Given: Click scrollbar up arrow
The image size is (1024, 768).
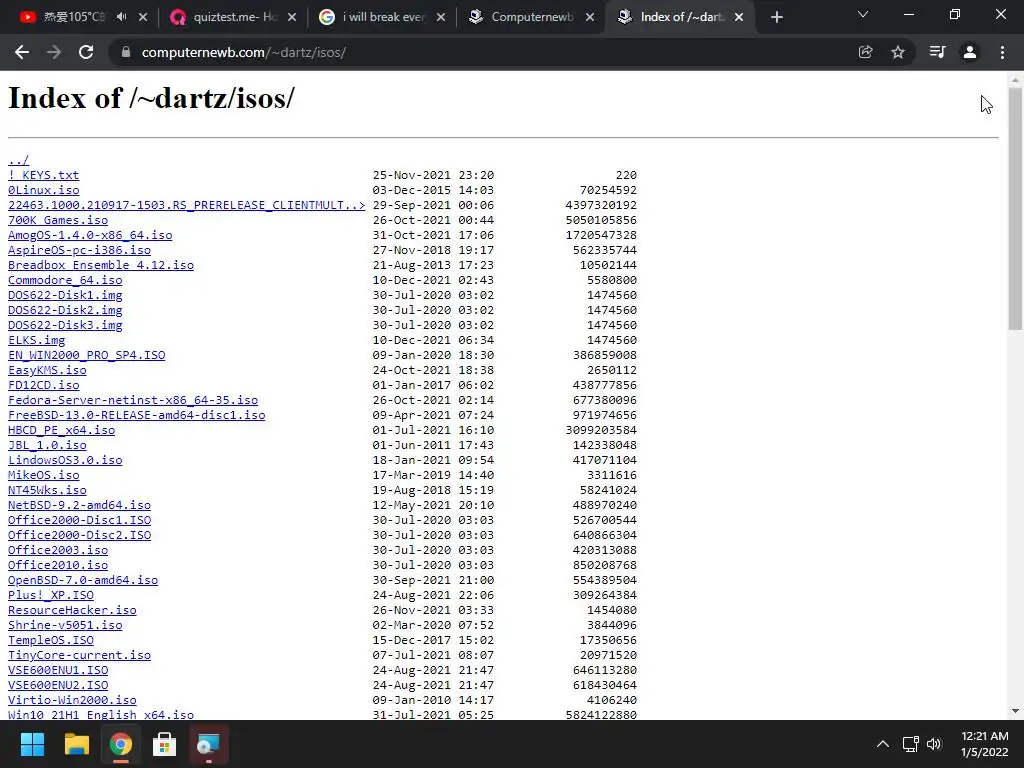Looking at the screenshot, I should click(x=1015, y=79).
